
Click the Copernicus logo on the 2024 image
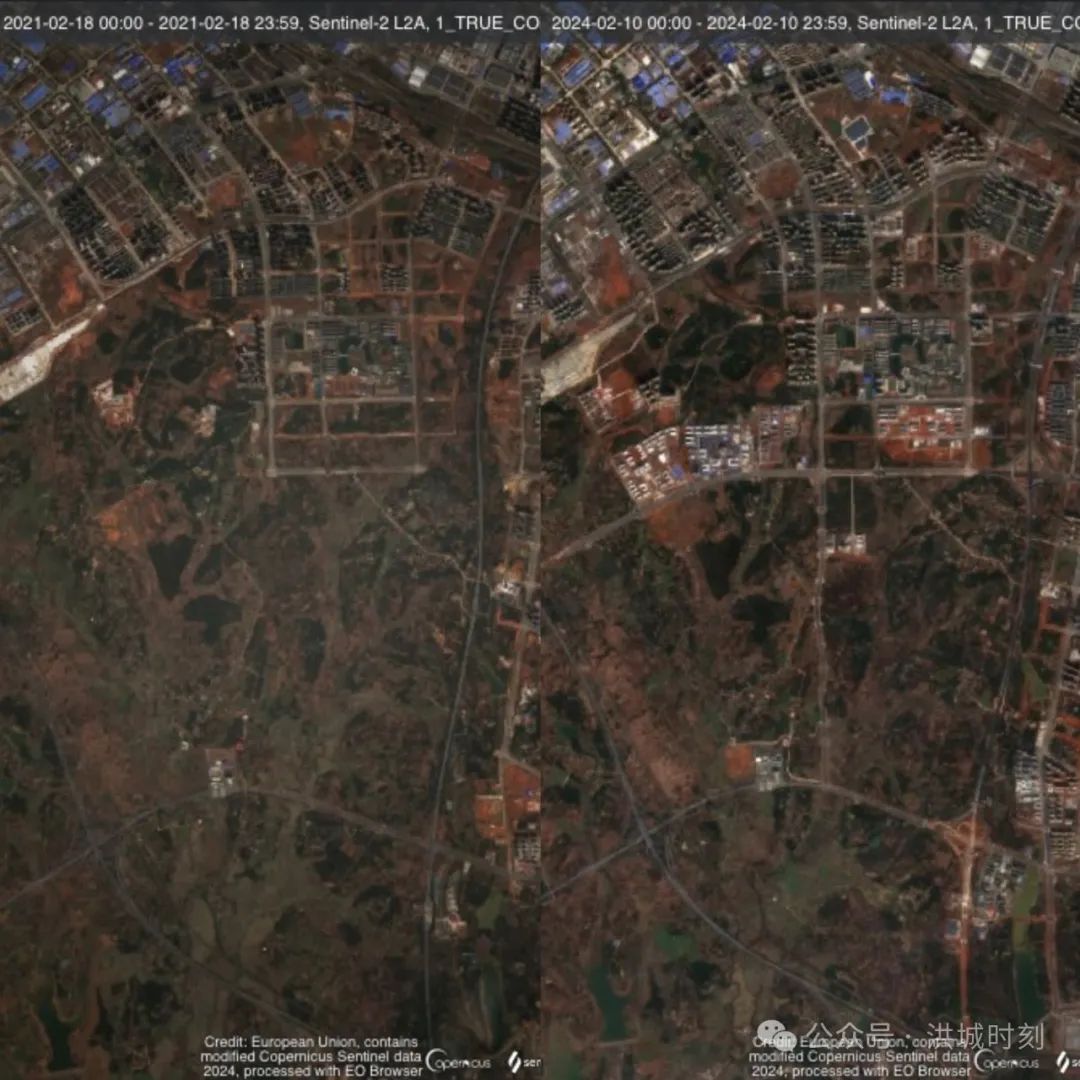tap(1006, 1061)
